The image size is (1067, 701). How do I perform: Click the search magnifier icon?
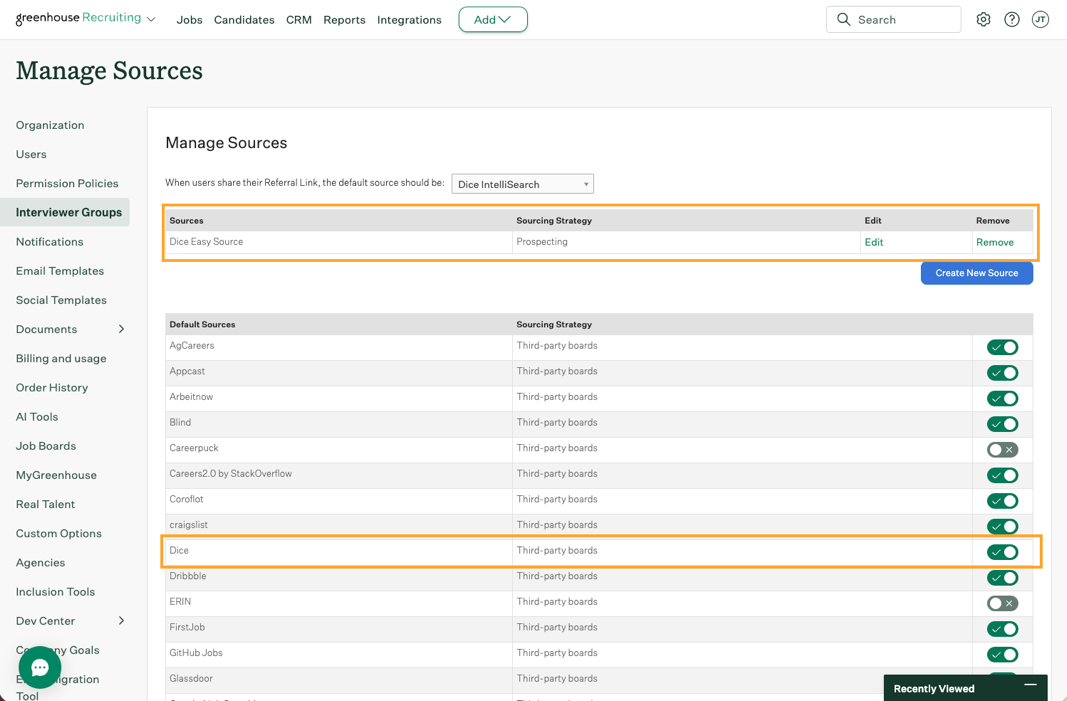tap(844, 20)
